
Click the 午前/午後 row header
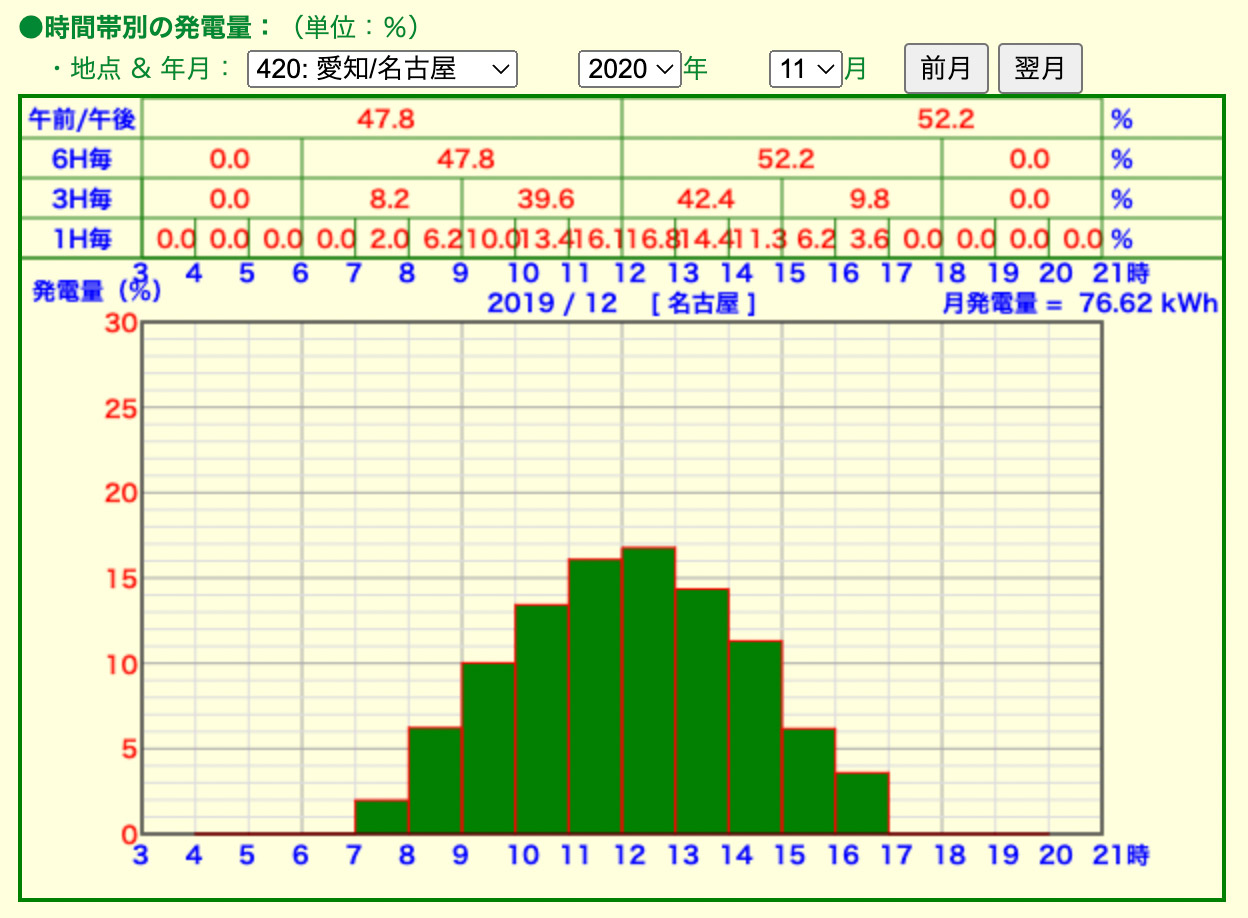82,120
